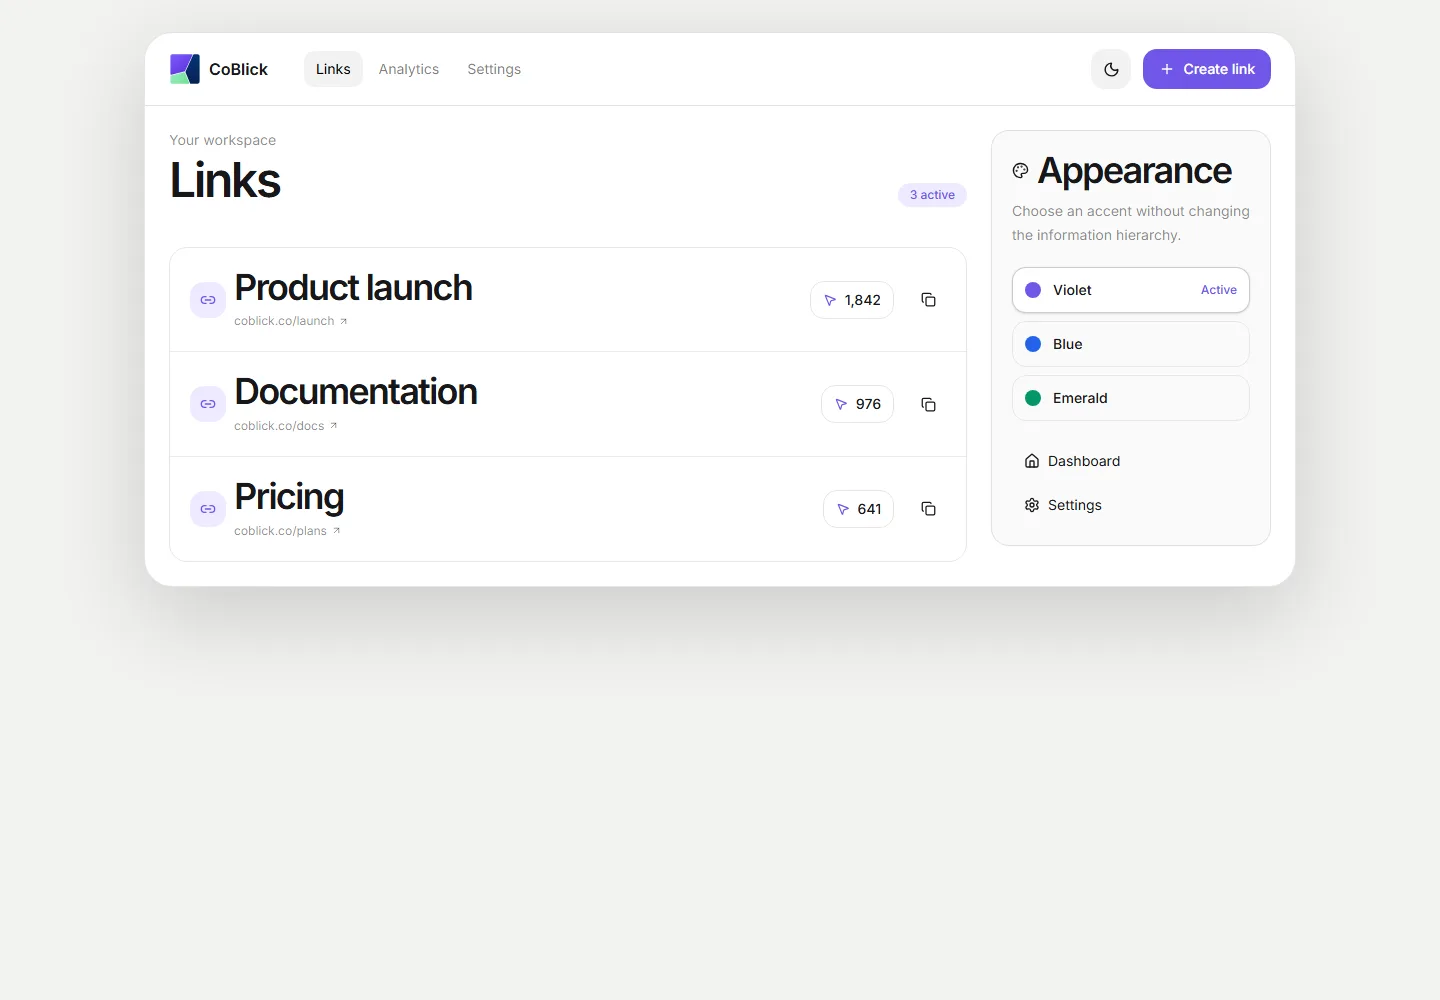
Task: Click the CoBlick logo icon
Action: pos(185,69)
